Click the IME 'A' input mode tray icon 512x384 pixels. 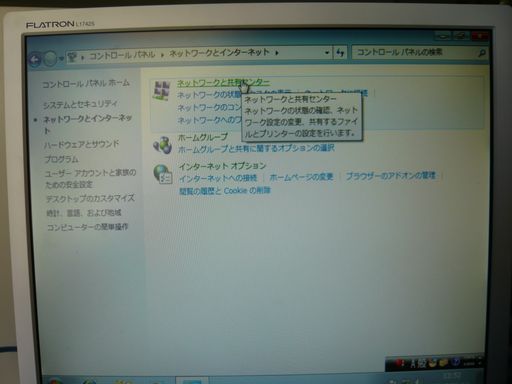[x=413, y=364]
